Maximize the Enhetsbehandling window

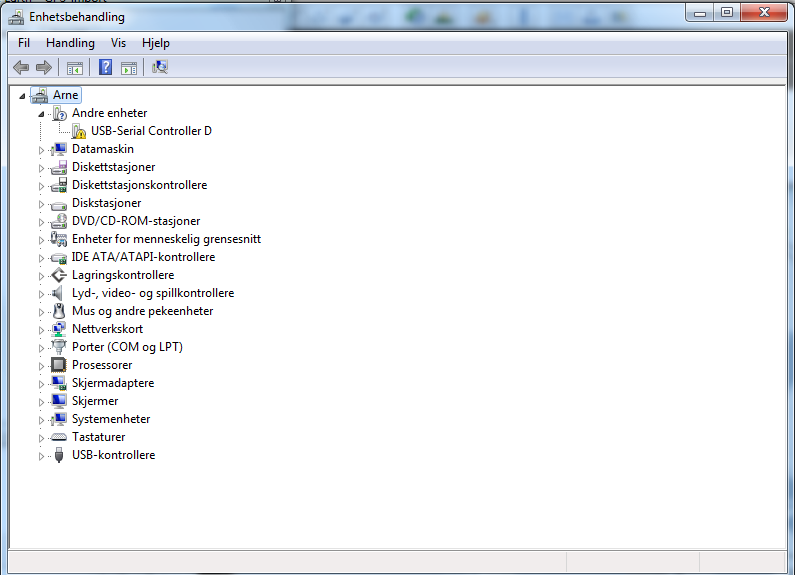727,13
